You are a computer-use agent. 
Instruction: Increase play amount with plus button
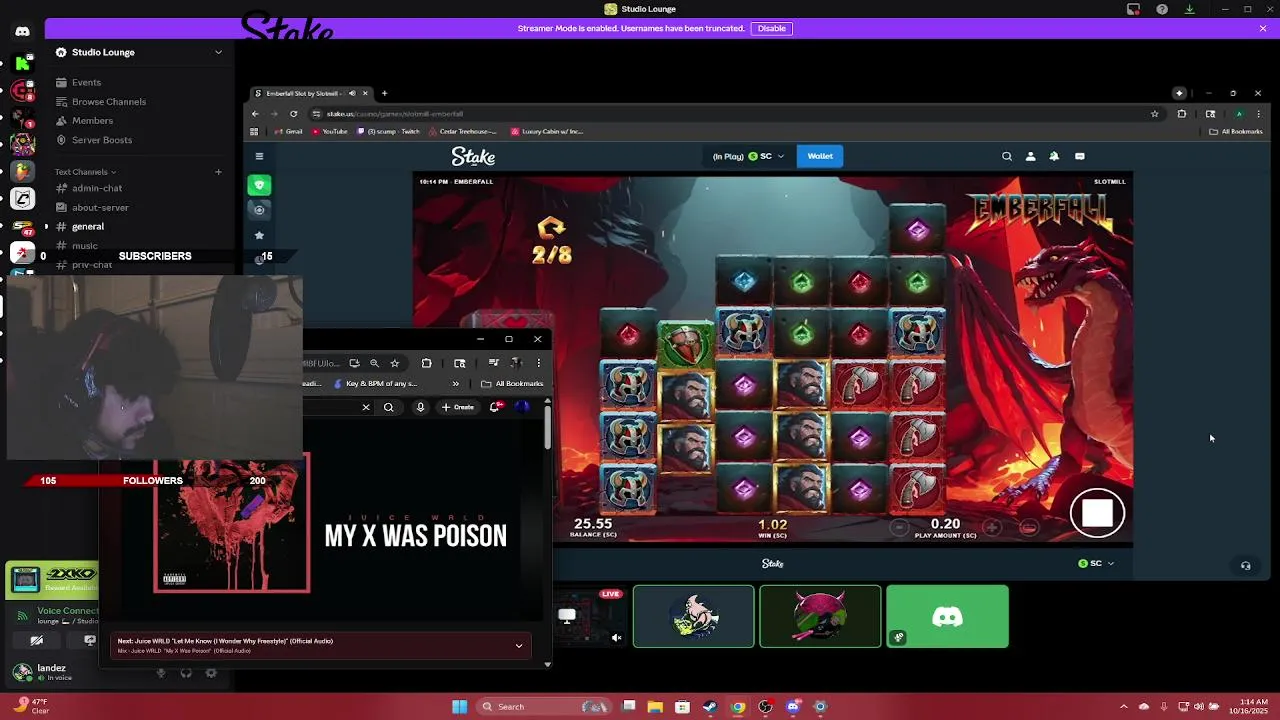pos(991,527)
